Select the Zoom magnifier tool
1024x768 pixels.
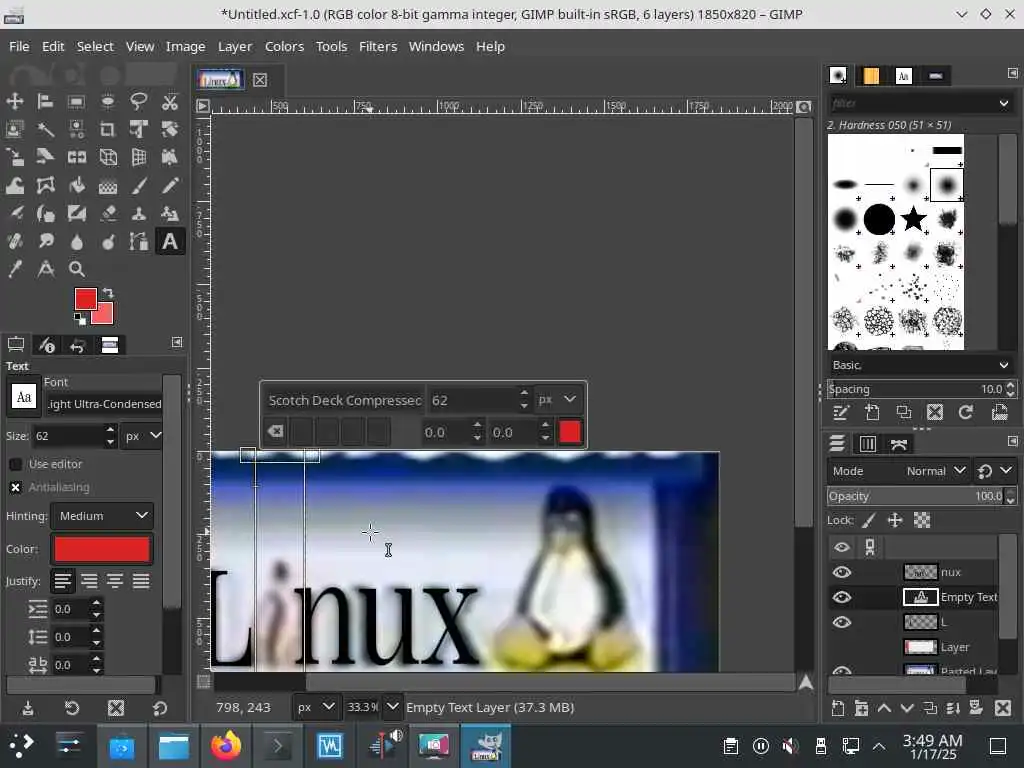pos(76,269)
